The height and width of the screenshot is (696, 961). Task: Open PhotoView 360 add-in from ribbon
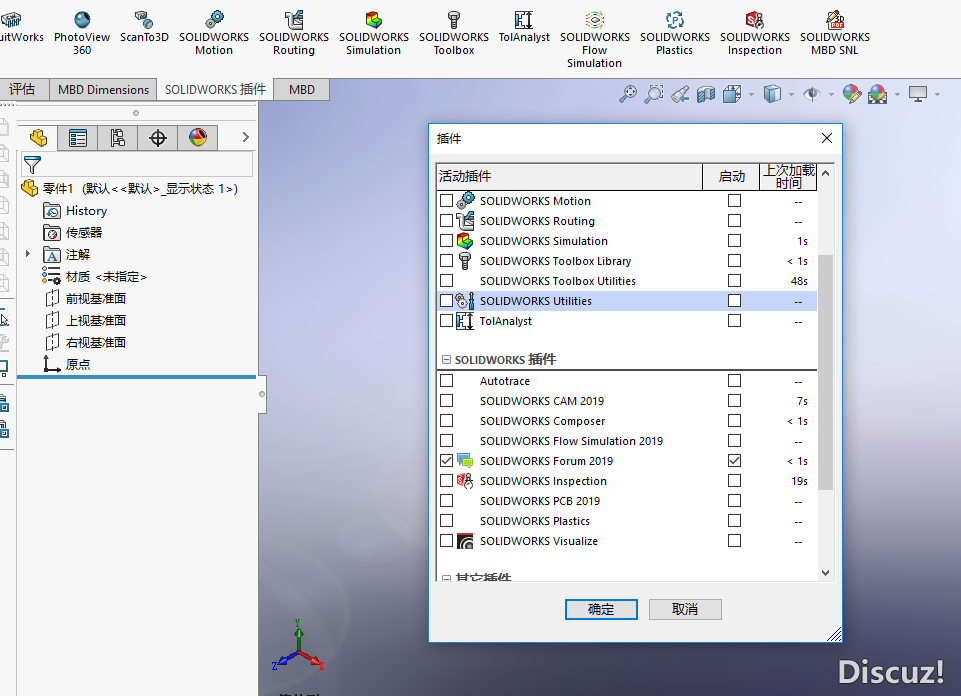click(x=82, y=33)
